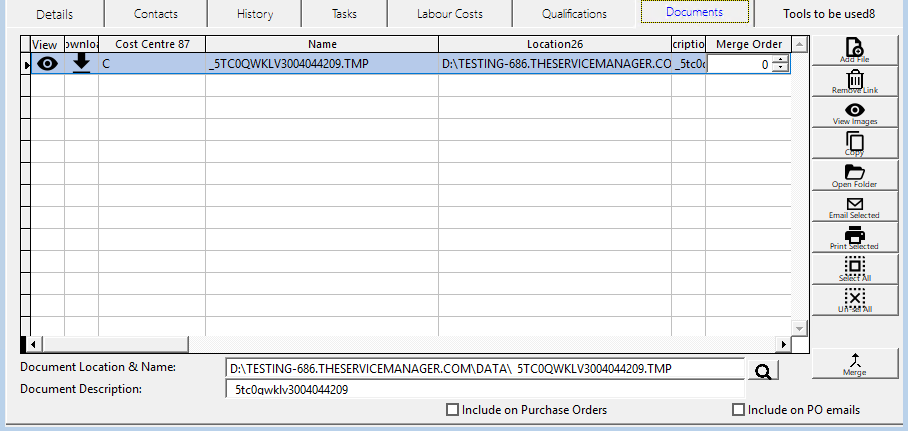908x431 pixels.
Task: Tick the Include on PO emails checkbox
Action: coord(739,410)
